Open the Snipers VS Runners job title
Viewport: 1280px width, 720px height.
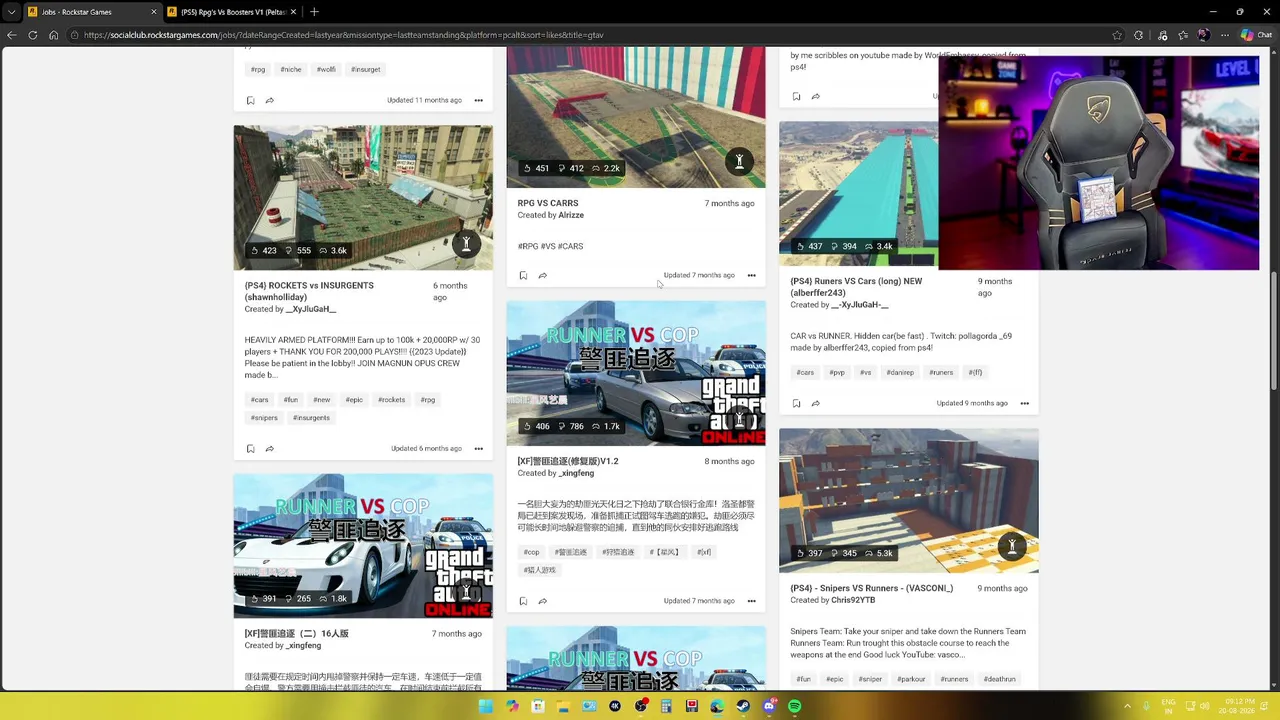pos(872,588)
